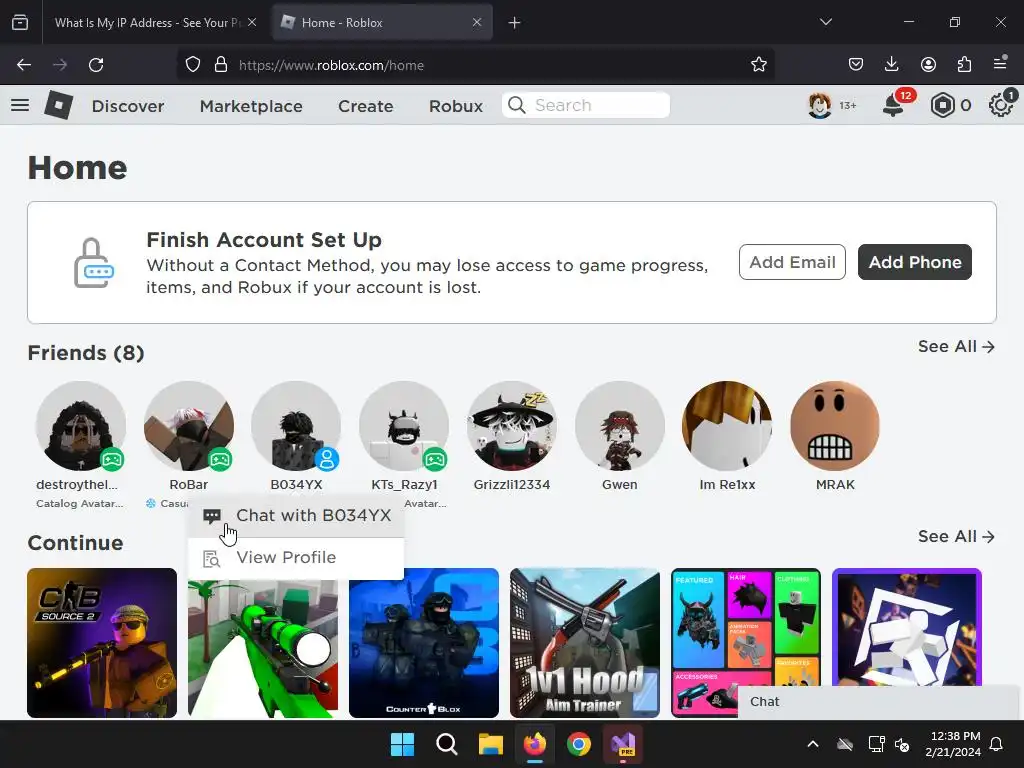The height and width of the screenshot is (768, 1024).
Task: Close the What Is My IP Address tab
Action: (251, 22)
